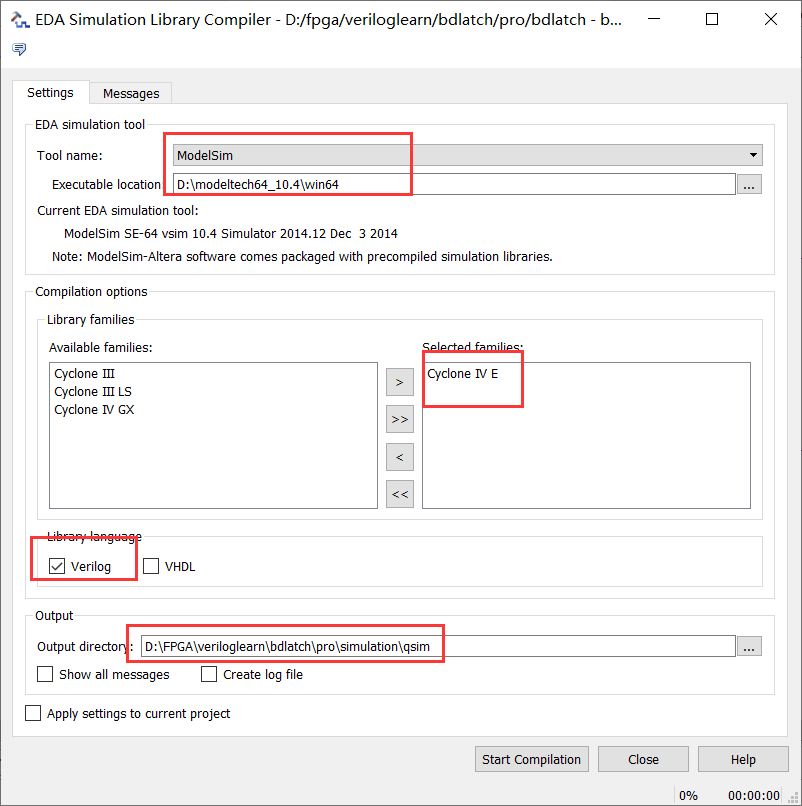802x806 pixels.
Task: Click the ModelSim SE-64 vsim version text
Action: pos(230,233)
